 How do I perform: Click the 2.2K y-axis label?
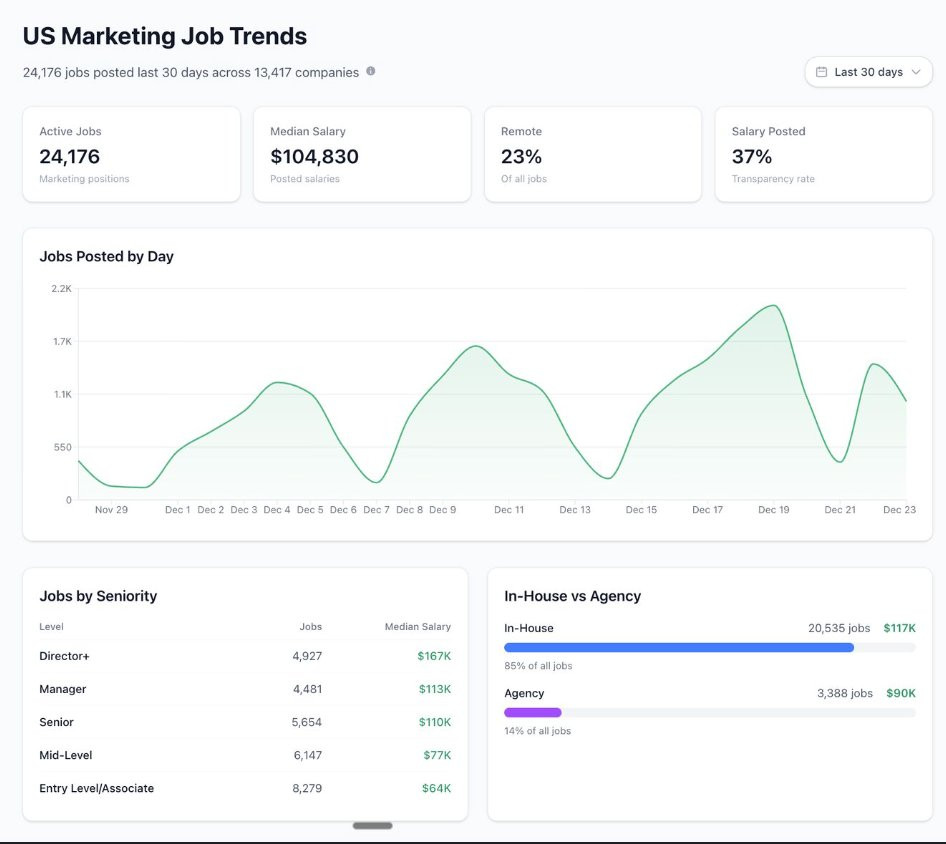62,289
